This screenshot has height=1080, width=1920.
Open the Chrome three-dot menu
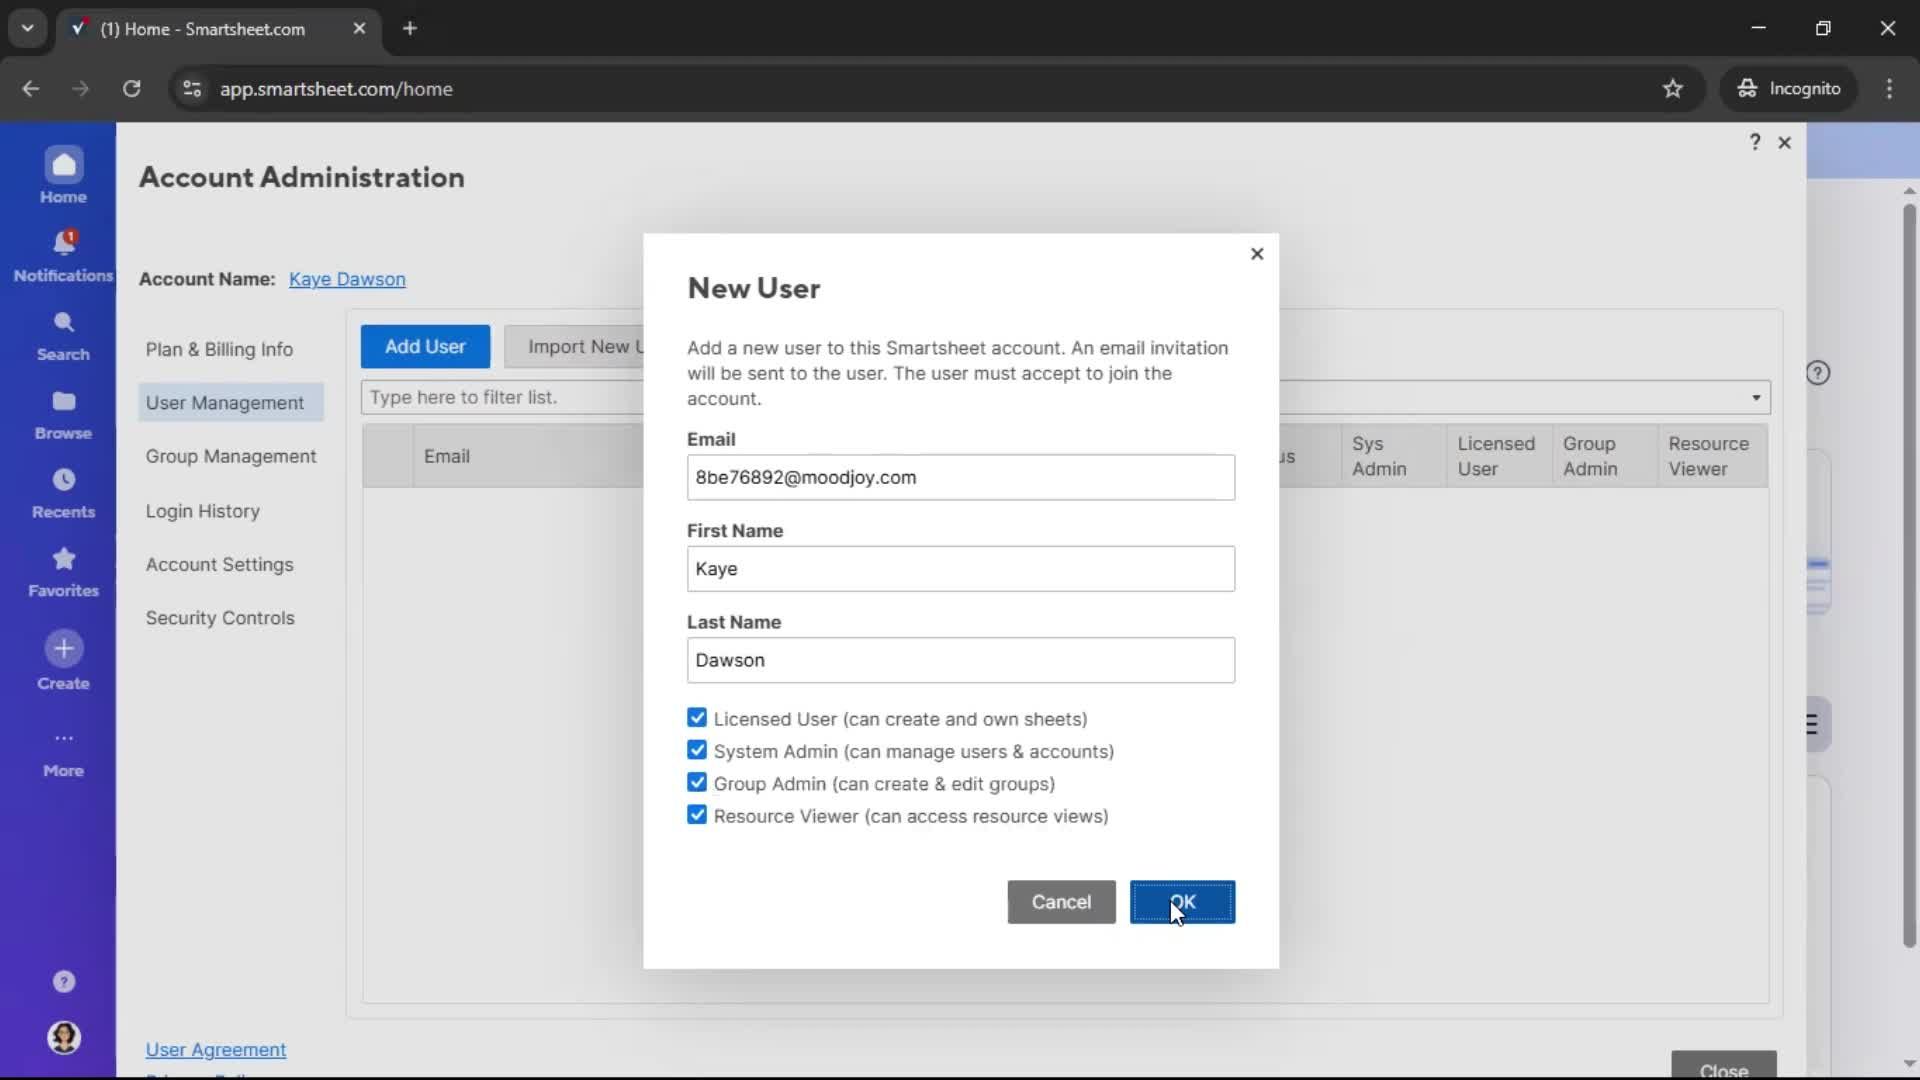(1890, 88)
